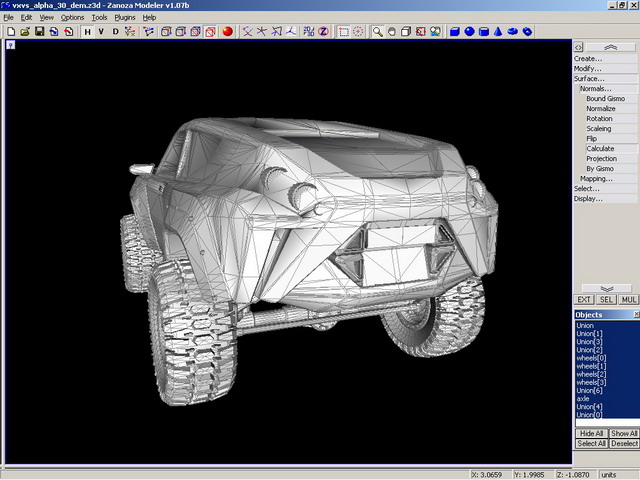The width and height of the screenshot is (640, 480).
Task: Expand the Mapping... section
Action: (596, 178)
